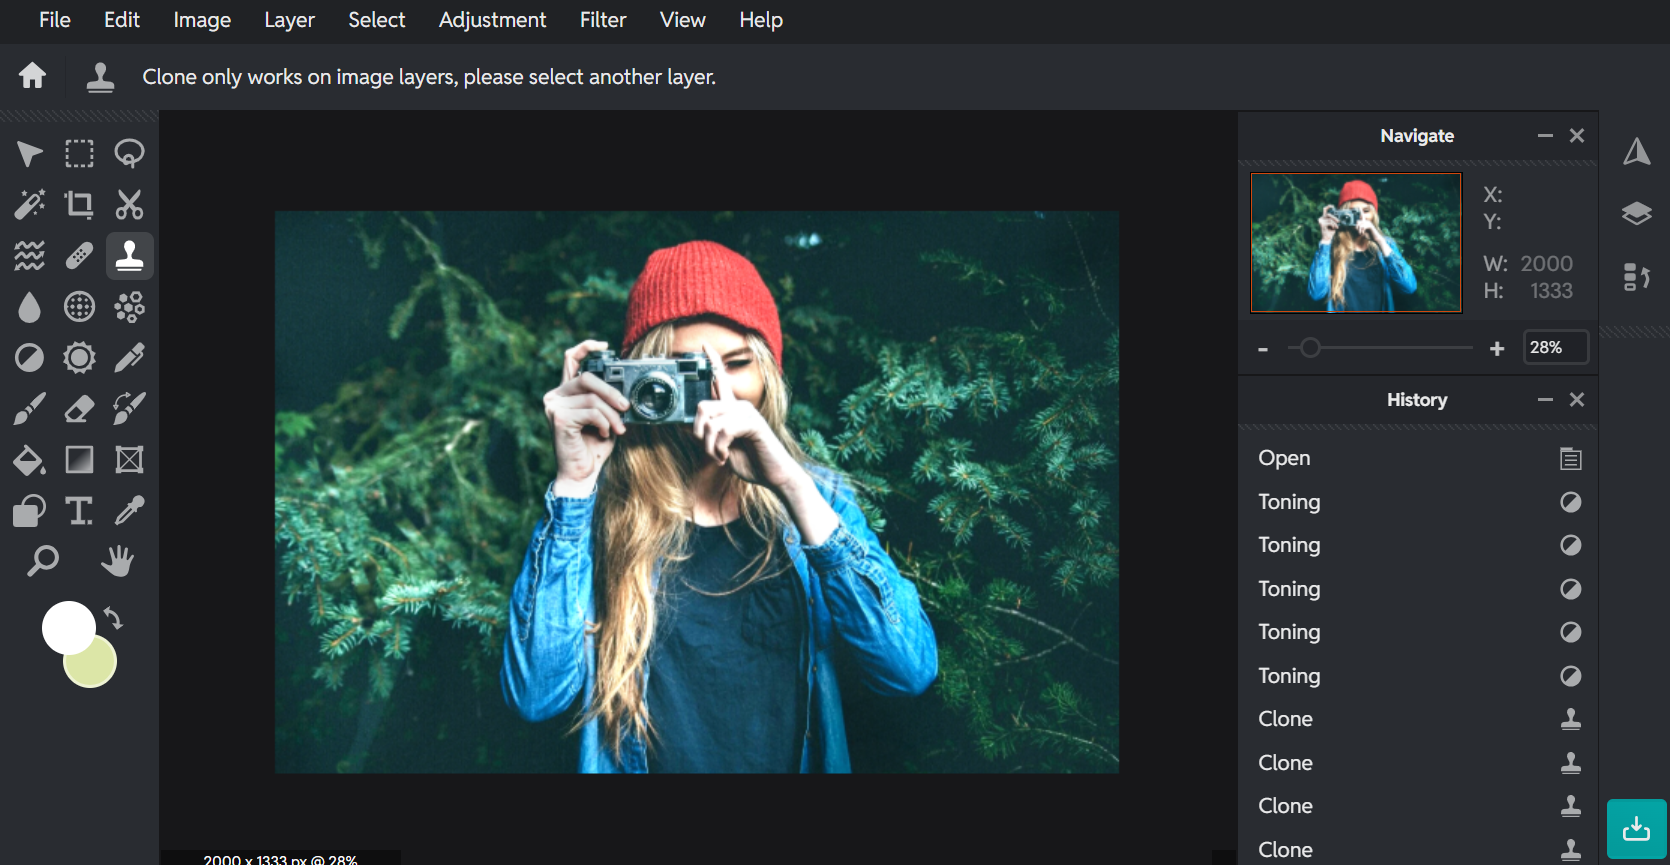Select the Crop tool
The height and width of the screenshot is (865, 1670).
click(79, 205)
